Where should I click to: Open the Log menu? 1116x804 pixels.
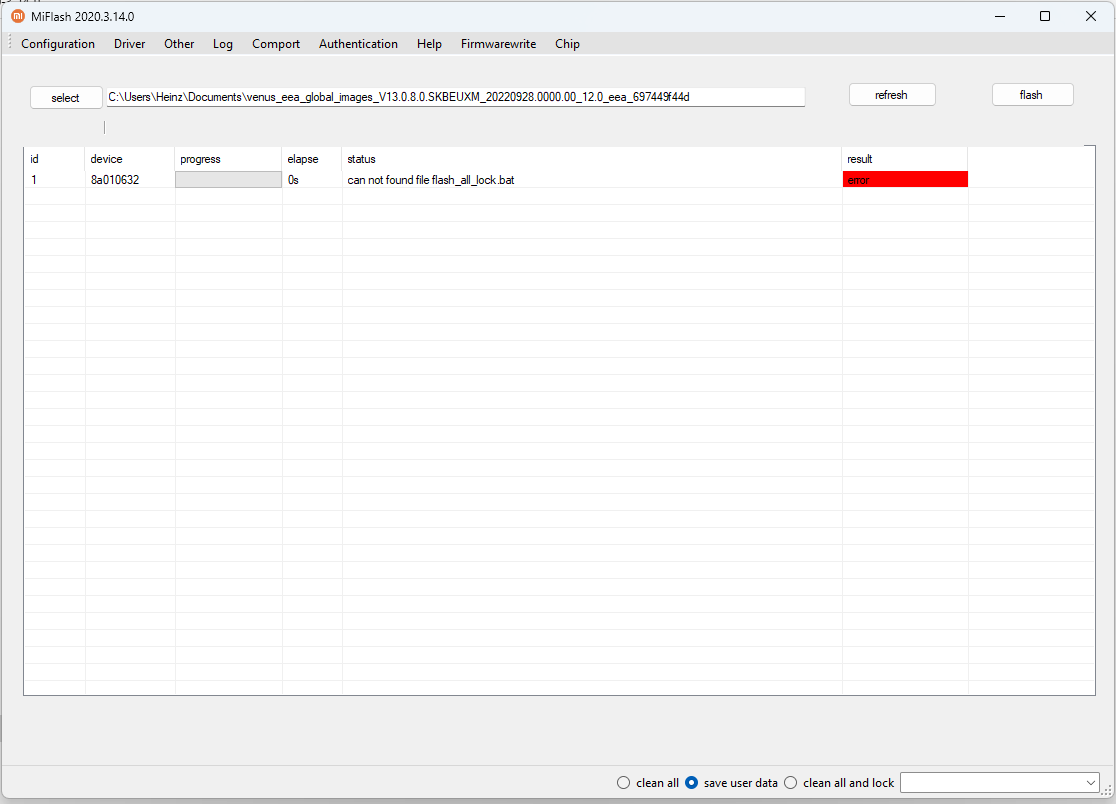[222, 44]
